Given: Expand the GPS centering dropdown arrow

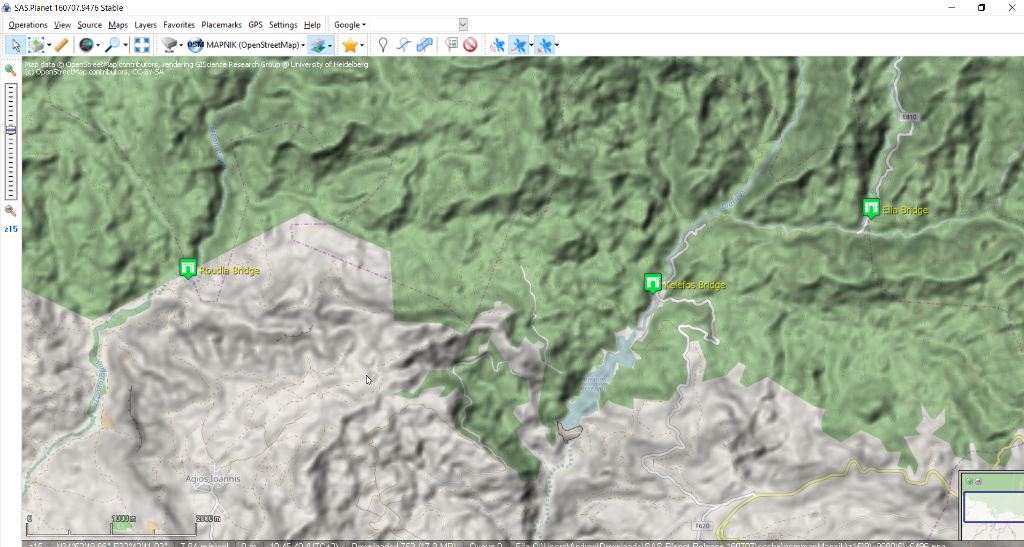Looking at the screenshot, I should click(556, 46).
